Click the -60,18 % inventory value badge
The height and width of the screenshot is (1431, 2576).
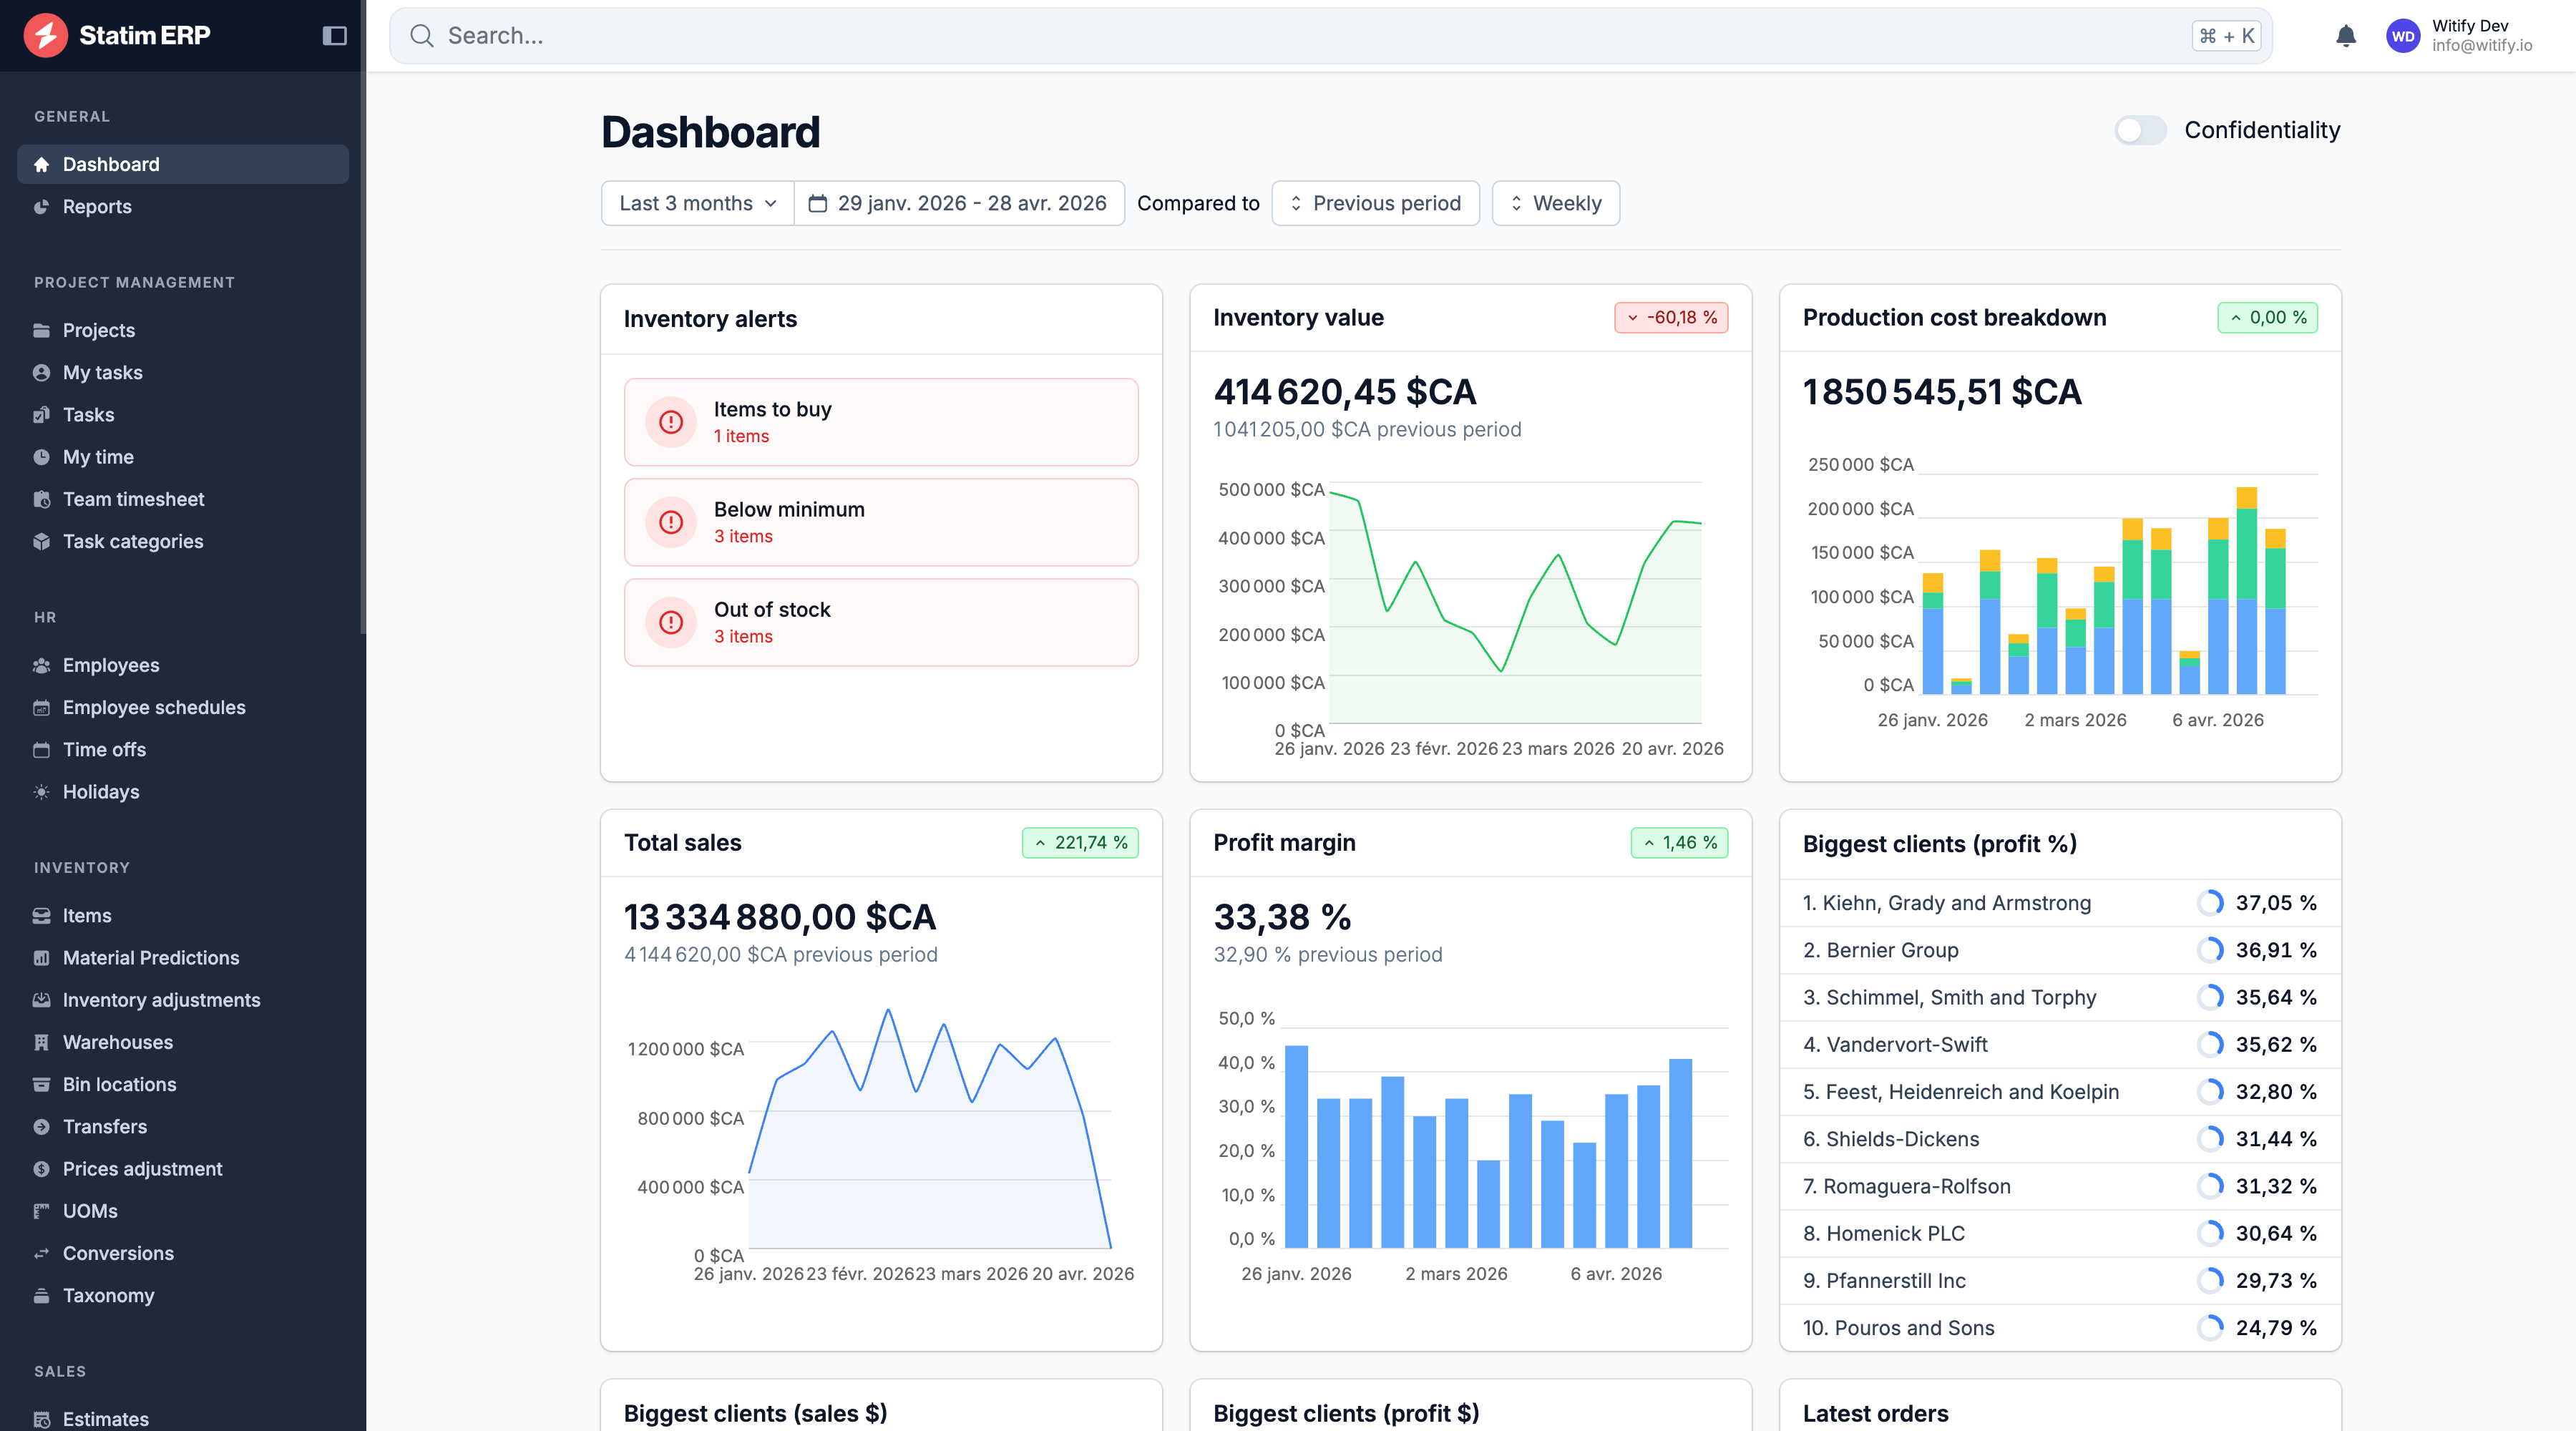(x=1671, y=317)
